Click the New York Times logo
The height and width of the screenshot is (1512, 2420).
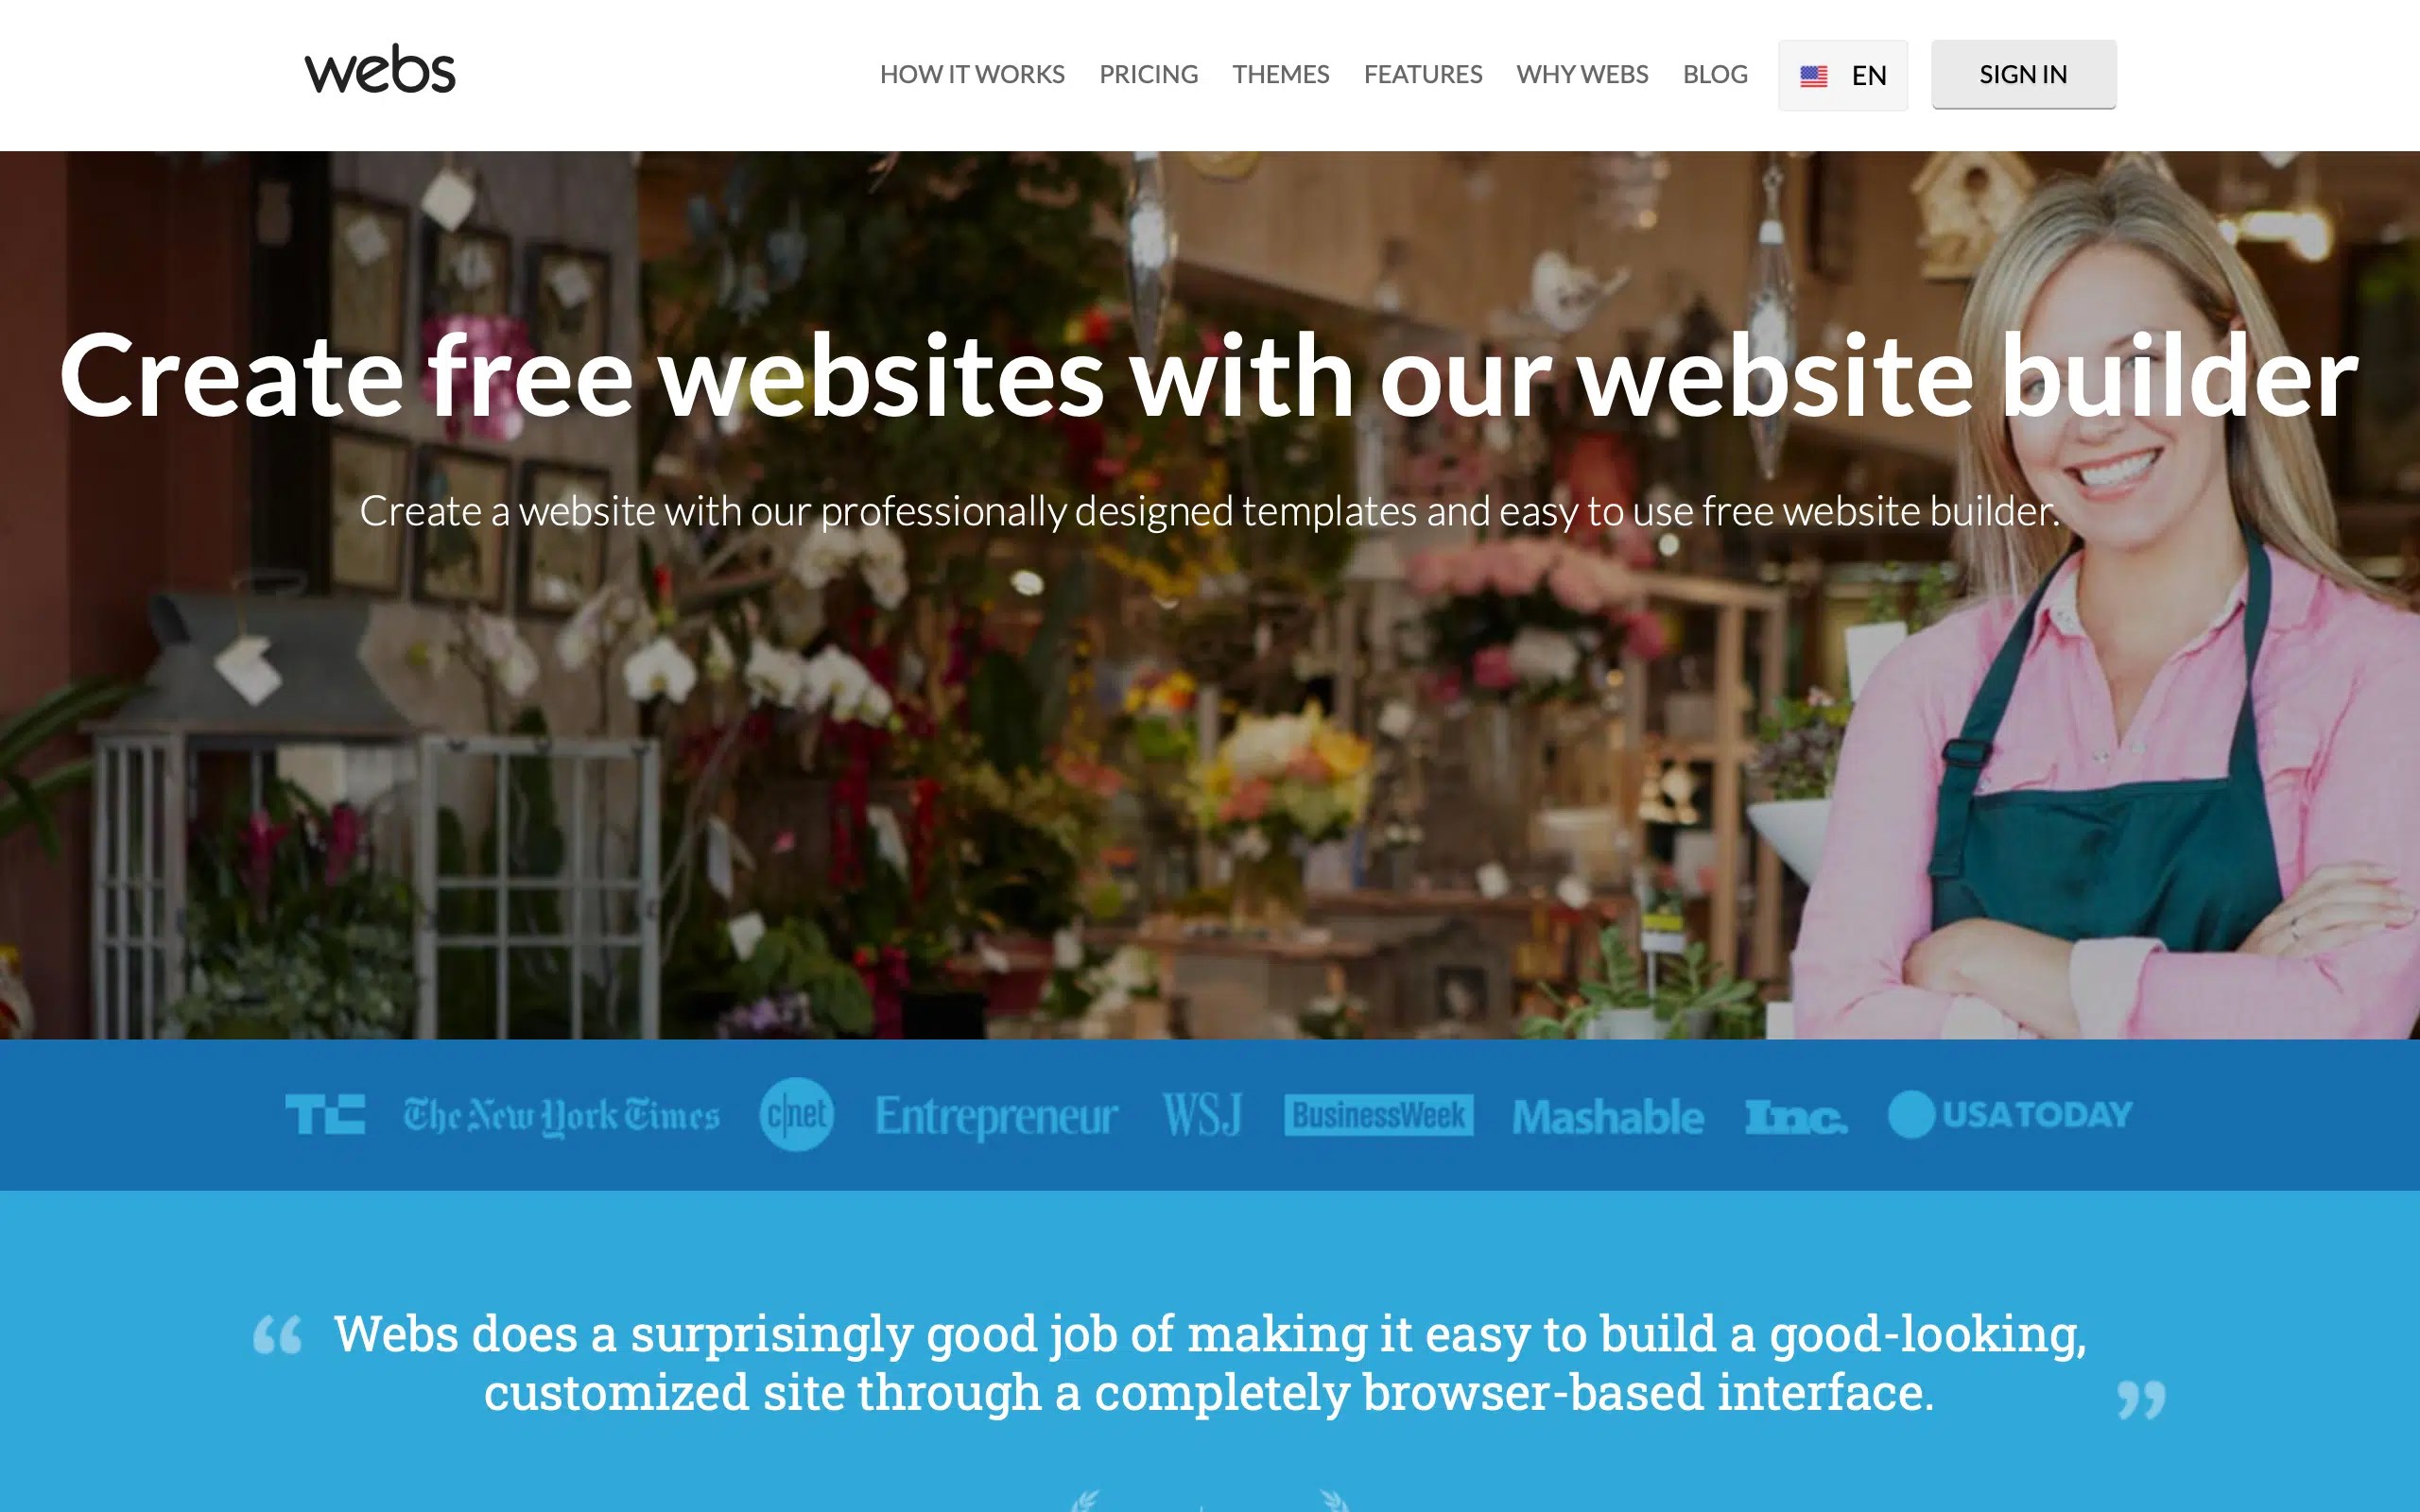point(561,1116)
